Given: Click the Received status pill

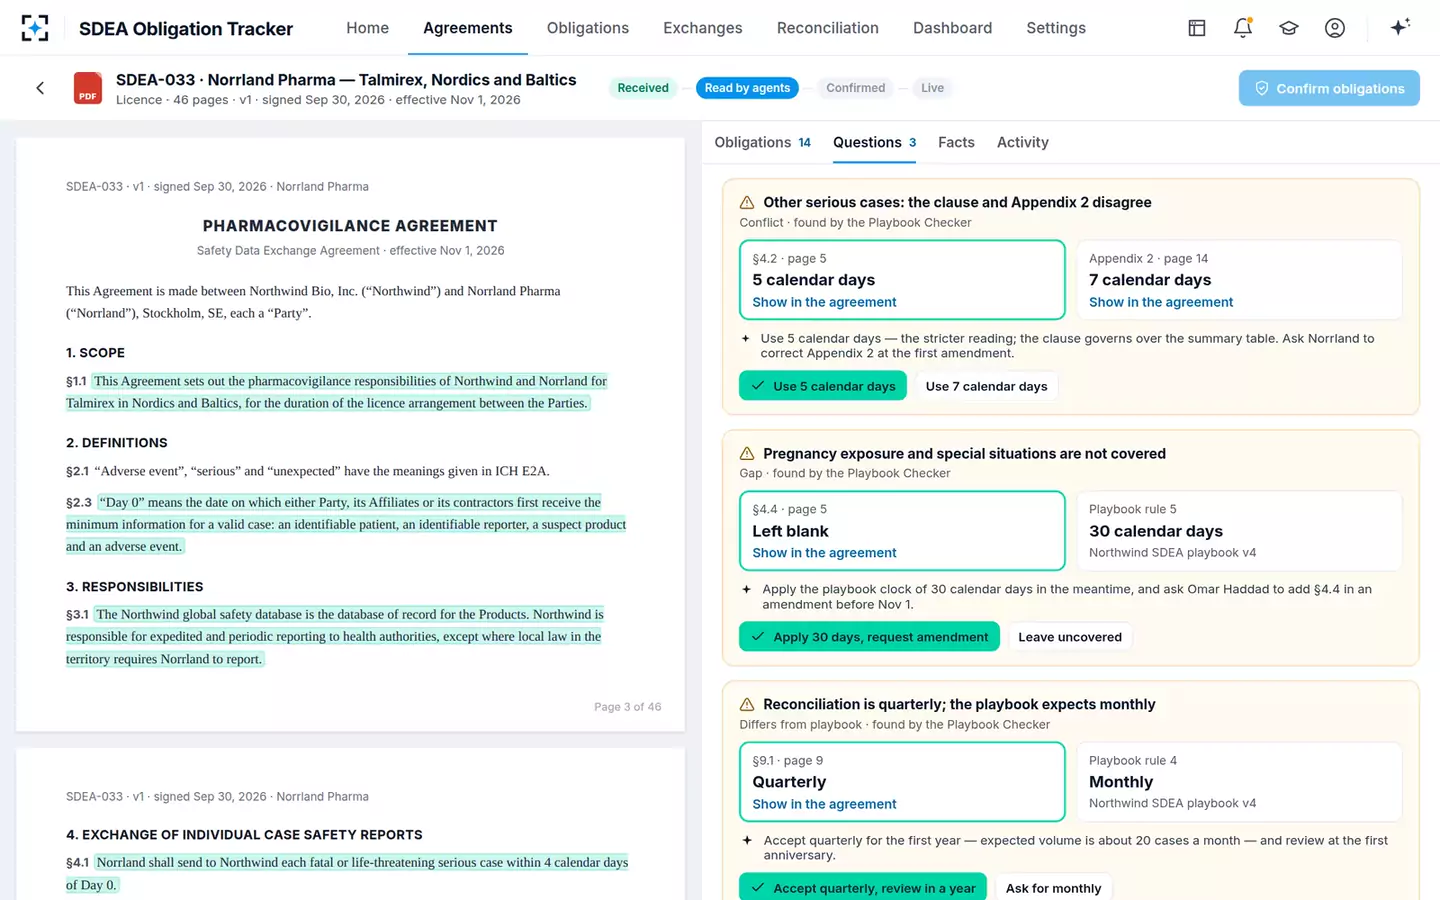Looking at the screenshot, I should click(x=643, y=88).
